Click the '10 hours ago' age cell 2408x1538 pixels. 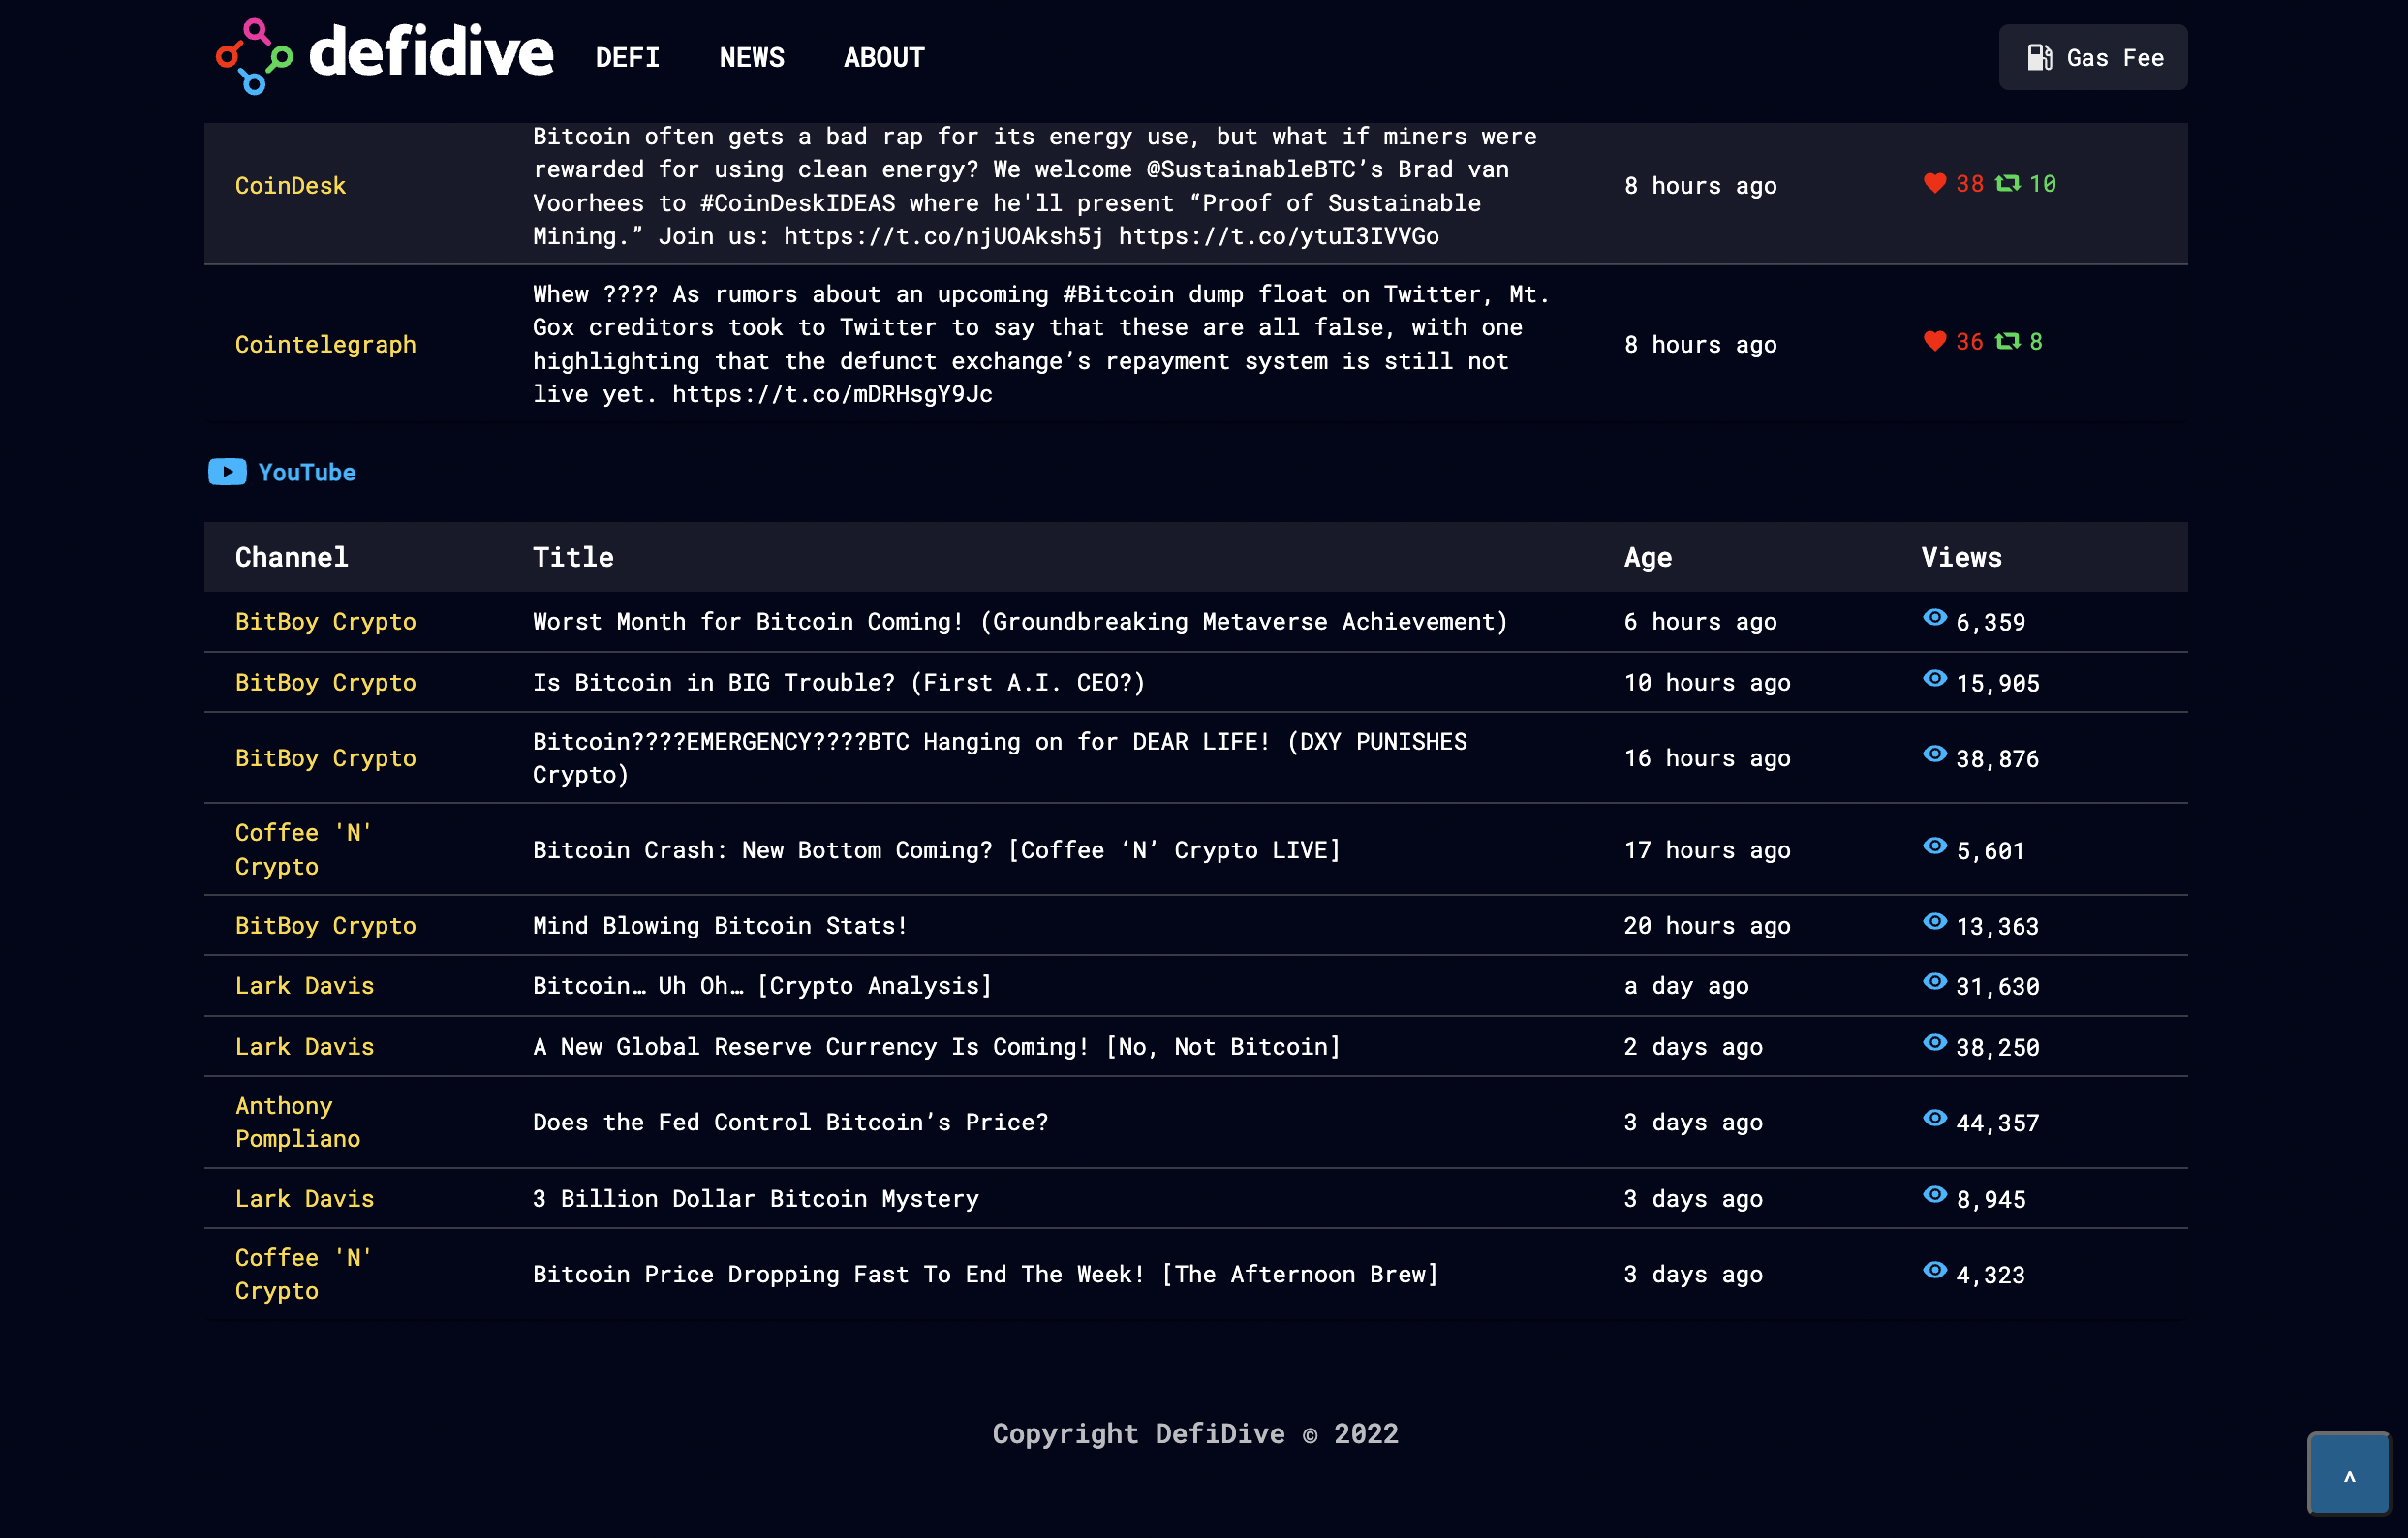click(x=1707, y=682)
